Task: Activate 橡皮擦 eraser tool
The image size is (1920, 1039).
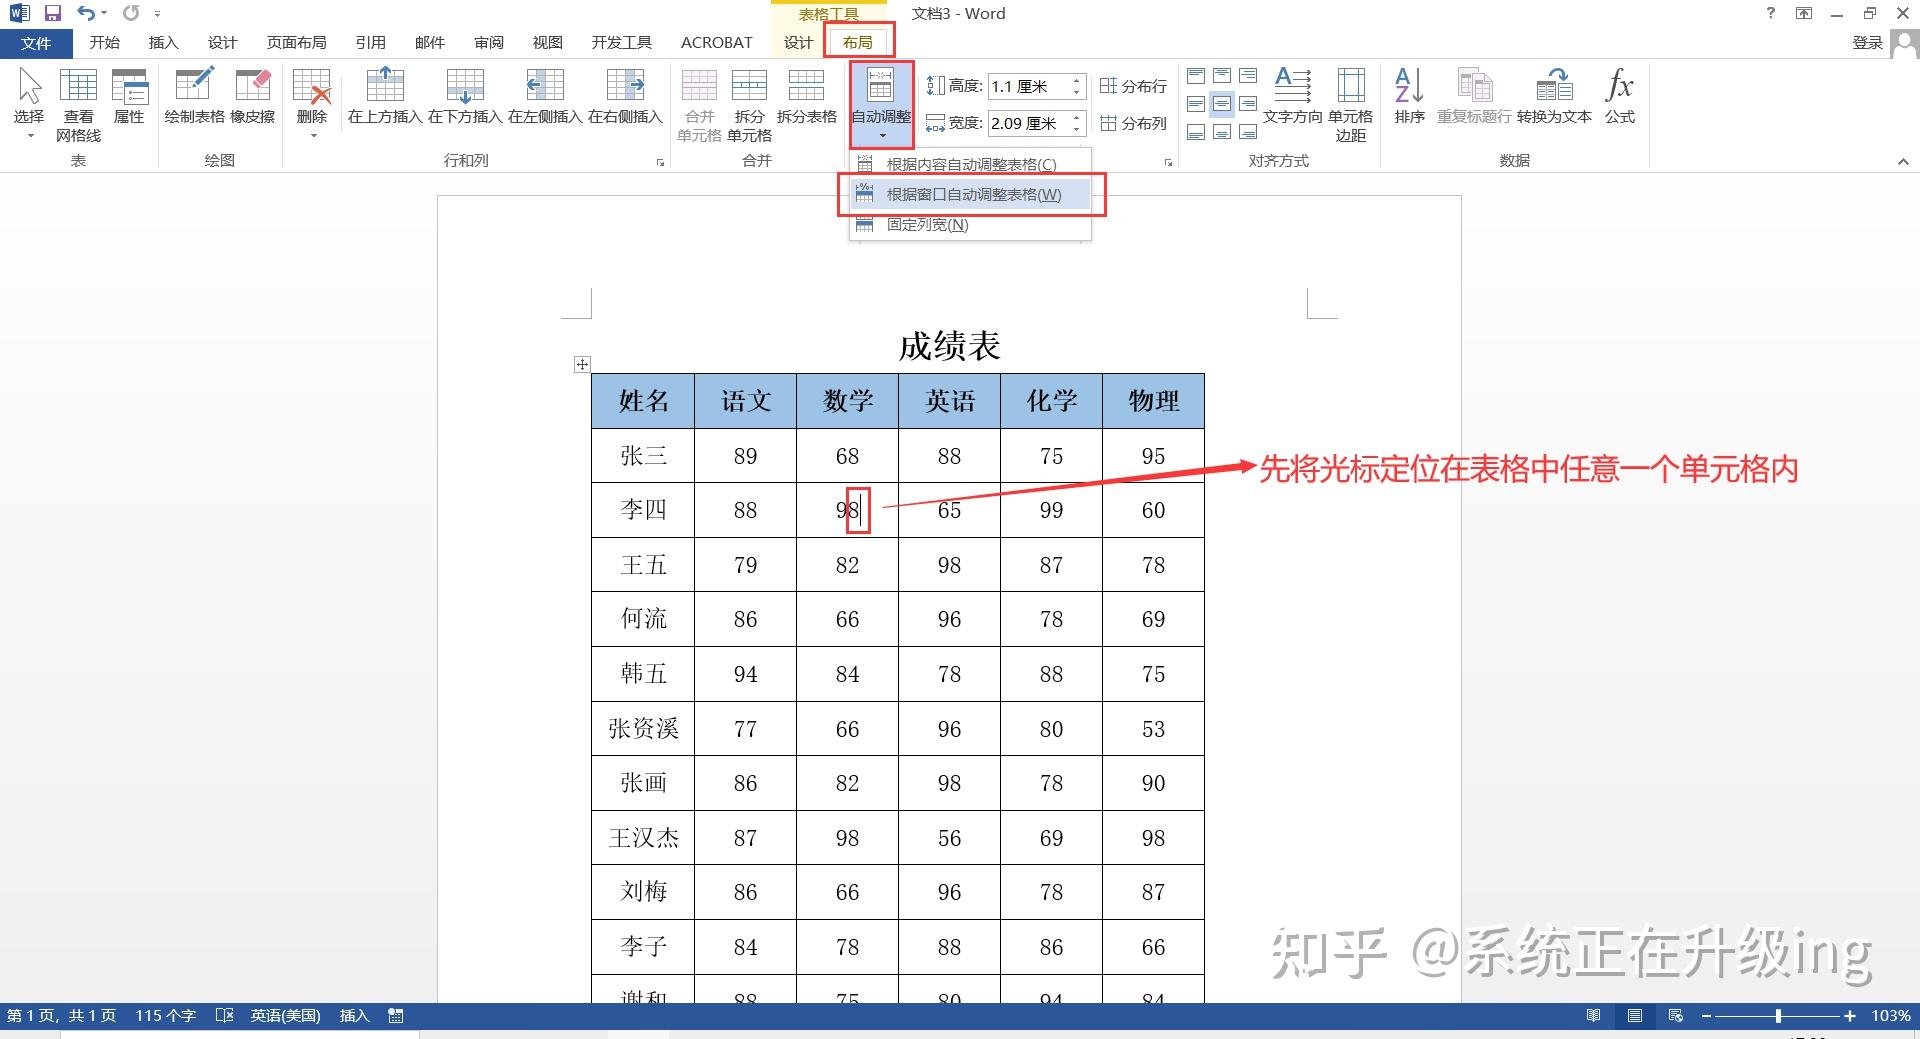Action: coord(252,97)
